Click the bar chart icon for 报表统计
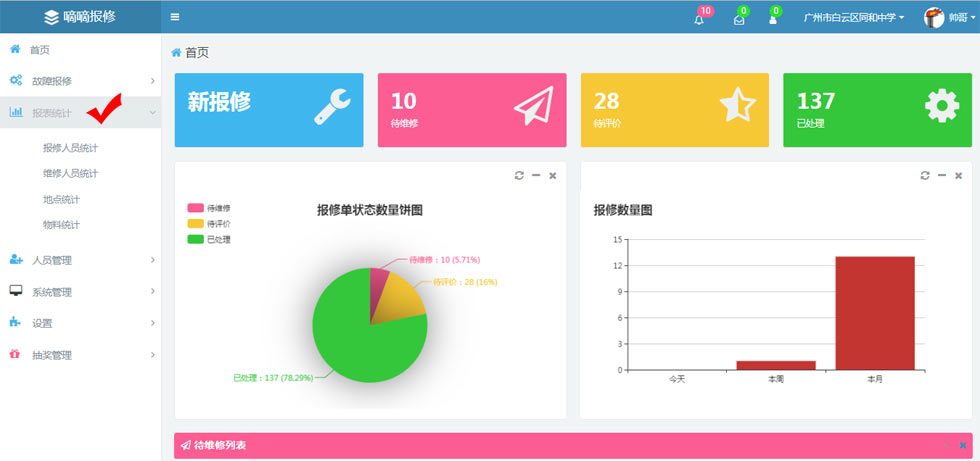The width and height of the screenshot is (980, 461). [16, 112]
